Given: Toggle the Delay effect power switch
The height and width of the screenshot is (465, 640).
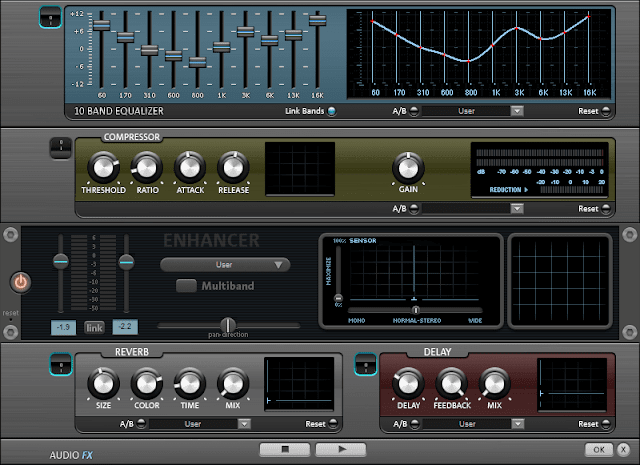Looking at the screenshot, I should 365,364.
